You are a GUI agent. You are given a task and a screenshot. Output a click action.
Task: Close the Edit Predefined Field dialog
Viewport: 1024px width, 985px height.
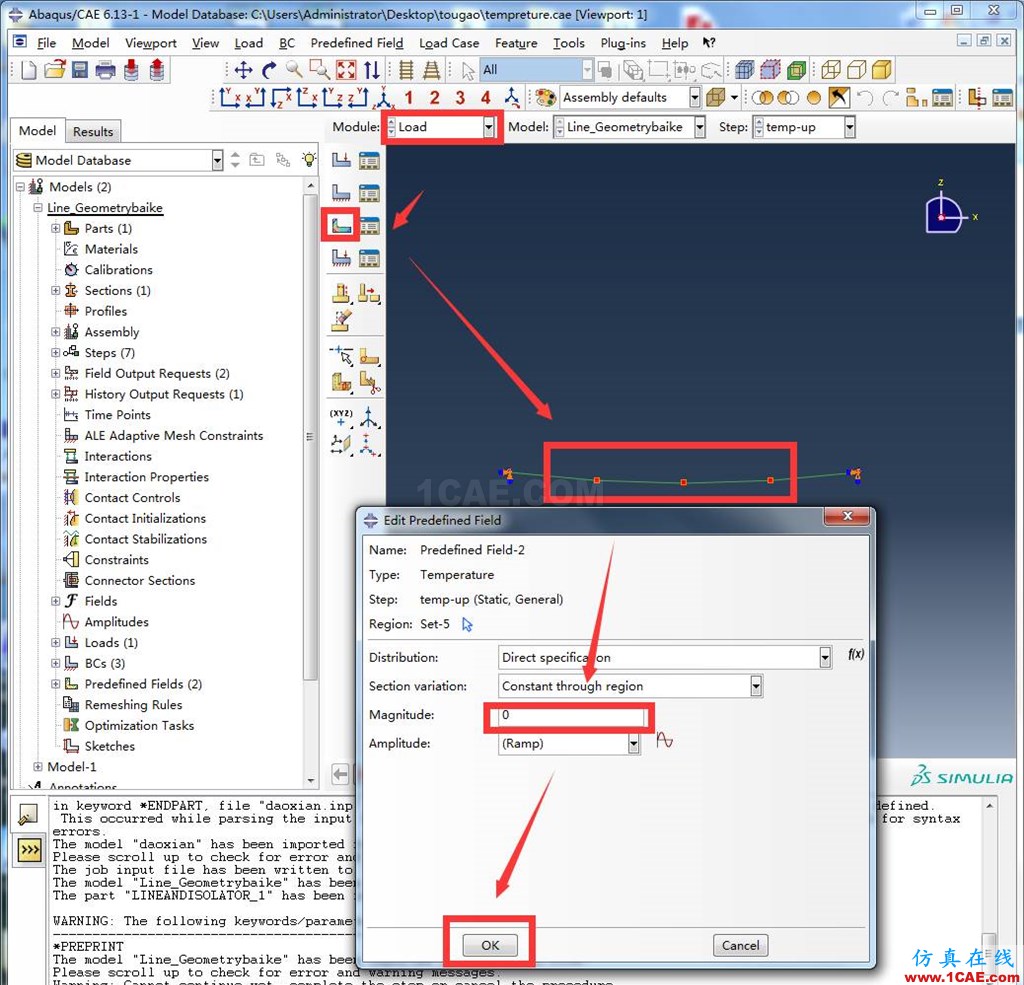click(847, 516)
